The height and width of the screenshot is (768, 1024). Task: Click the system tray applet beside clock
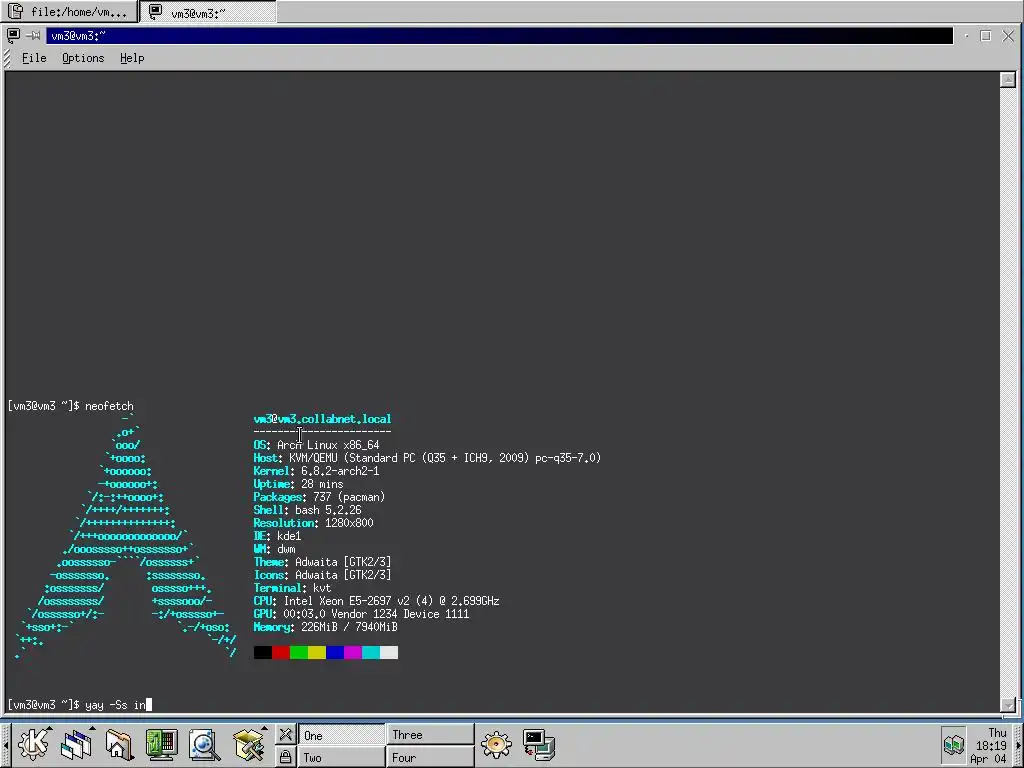pyautogui.click(x=953, y=744)
